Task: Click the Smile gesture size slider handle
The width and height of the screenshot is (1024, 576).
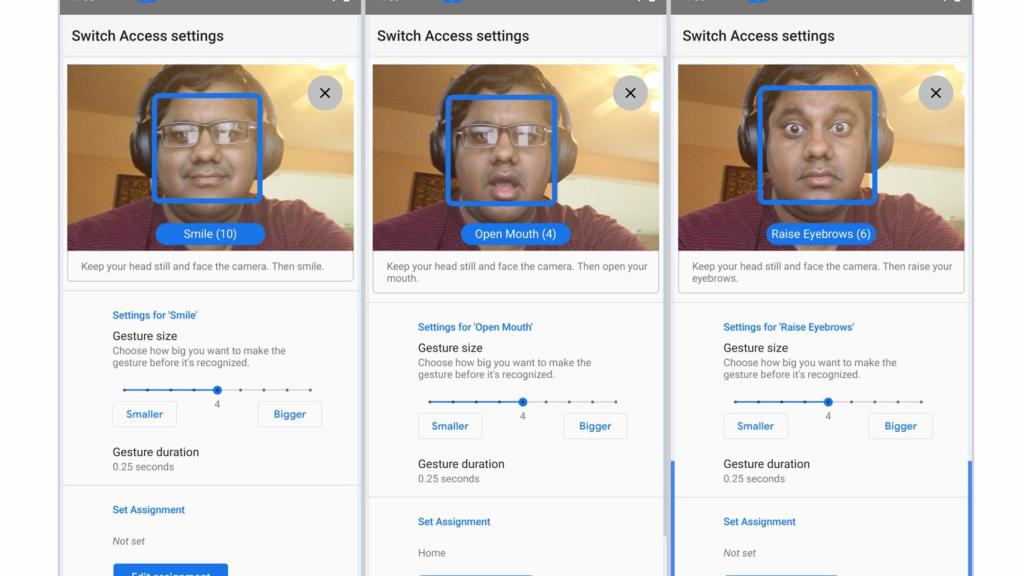Action: click(x=217, y=390)
